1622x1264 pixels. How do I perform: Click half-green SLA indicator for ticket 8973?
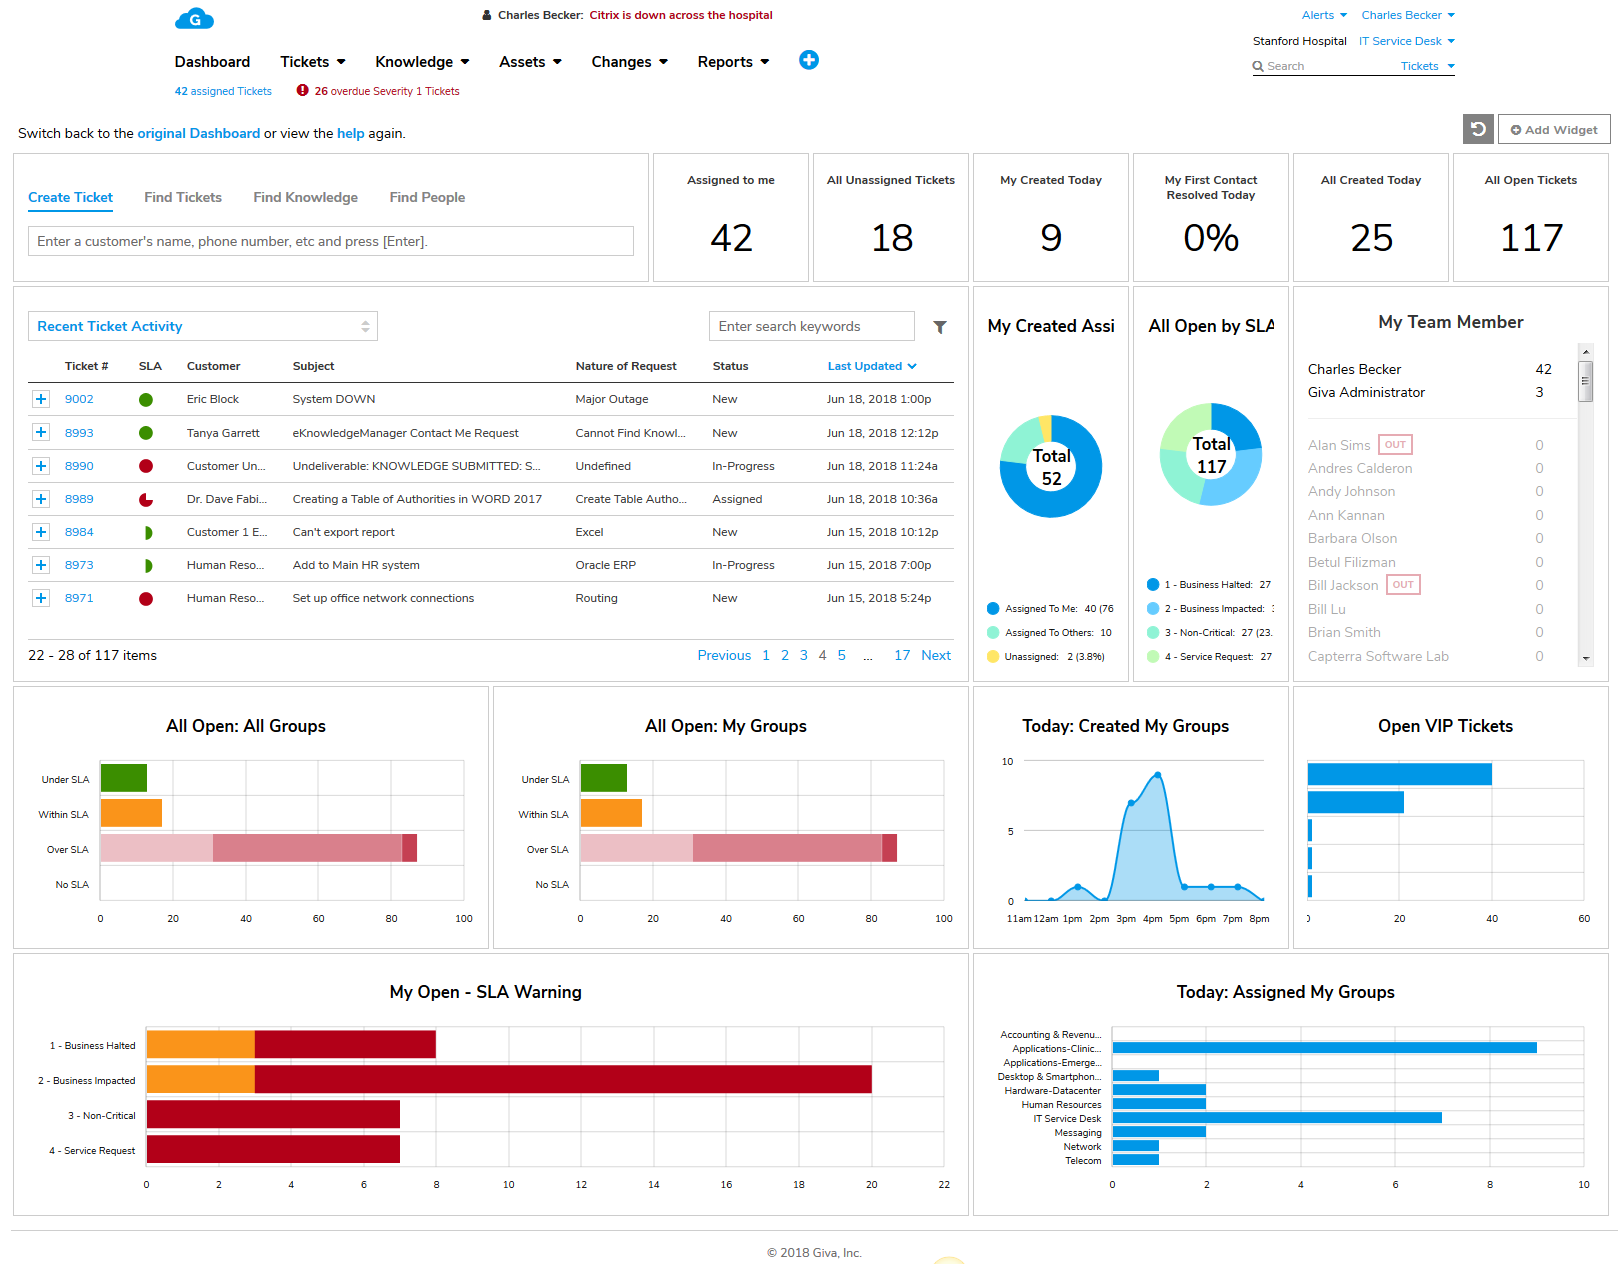(148, 565)
